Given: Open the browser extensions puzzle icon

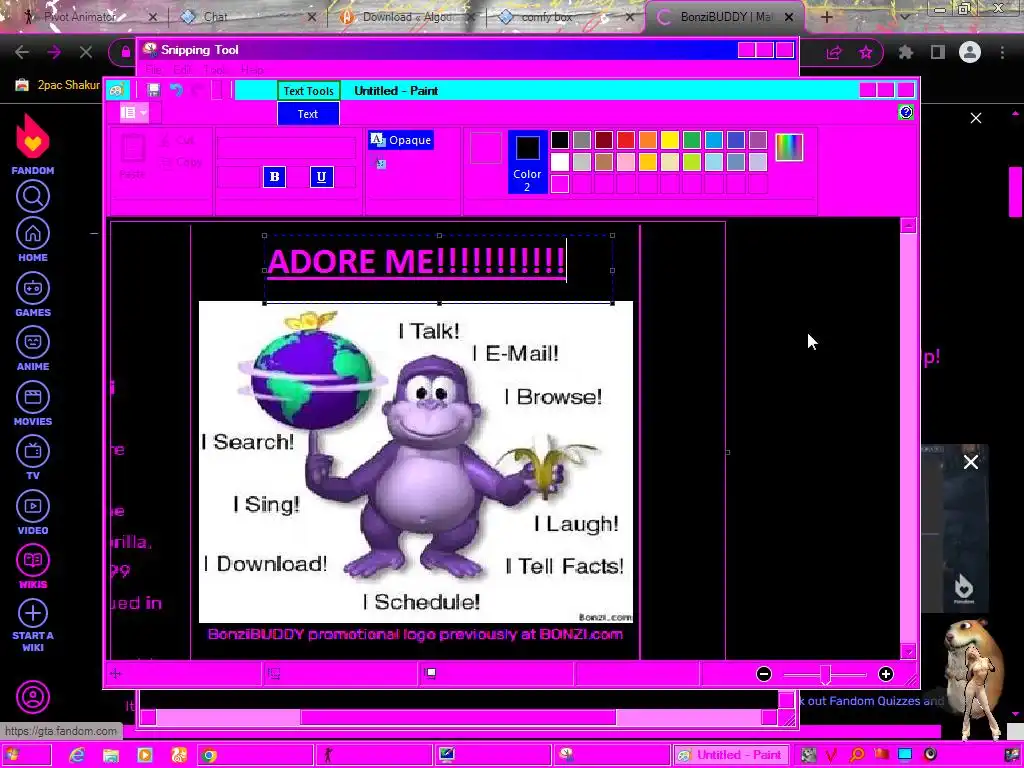Looking at the screenshot, I should 906,52.
